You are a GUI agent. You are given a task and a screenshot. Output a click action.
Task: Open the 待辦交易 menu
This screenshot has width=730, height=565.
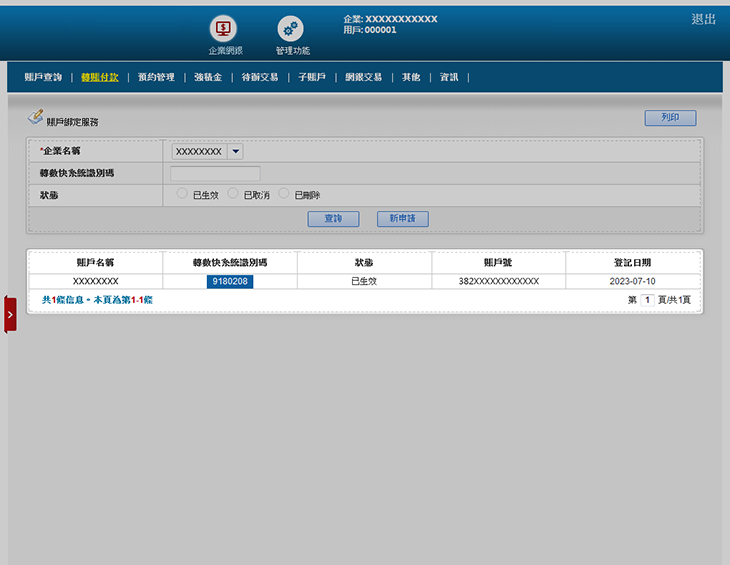tap(260, 77)
